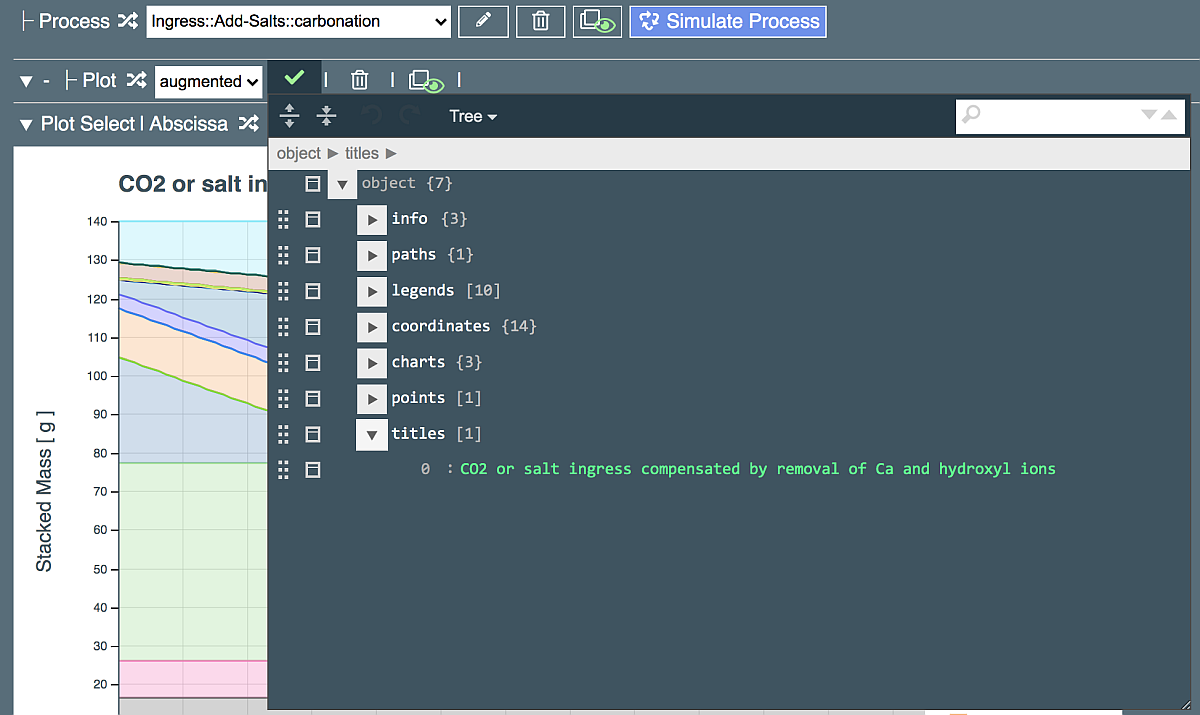Toggle the duplicate-visibility icon in the Process row

point(597,21)
